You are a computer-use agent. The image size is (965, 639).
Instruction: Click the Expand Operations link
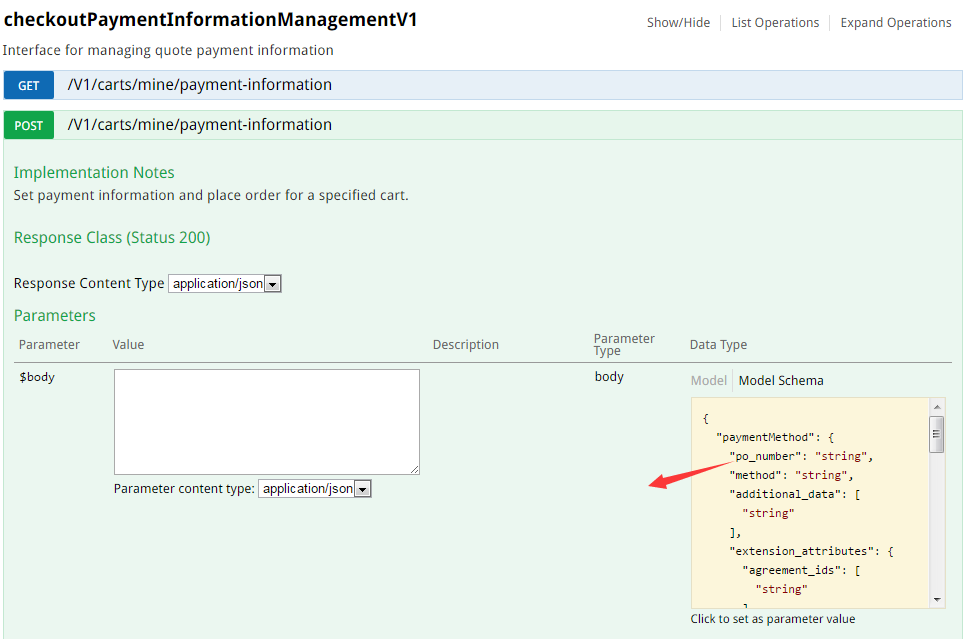895,23
